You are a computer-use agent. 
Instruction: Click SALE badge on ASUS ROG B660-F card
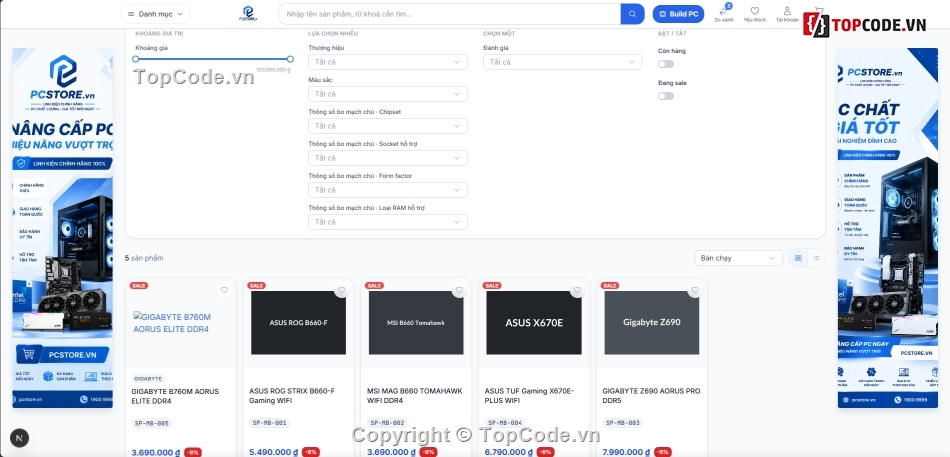(256, 285)
